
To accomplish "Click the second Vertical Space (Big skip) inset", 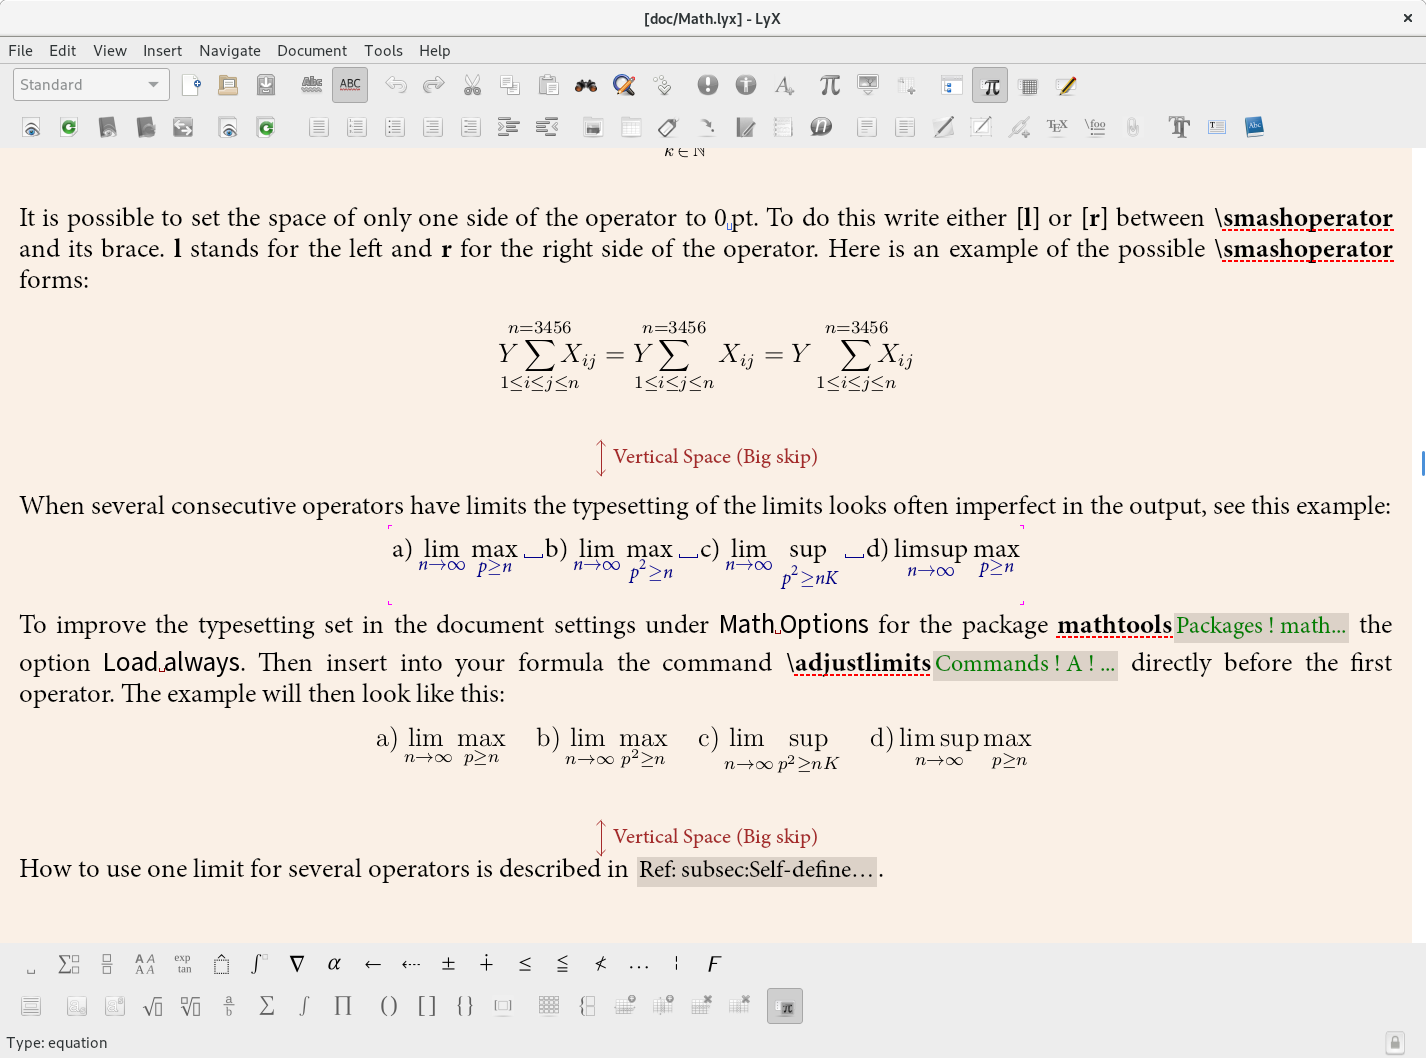I will pos(707,837).
